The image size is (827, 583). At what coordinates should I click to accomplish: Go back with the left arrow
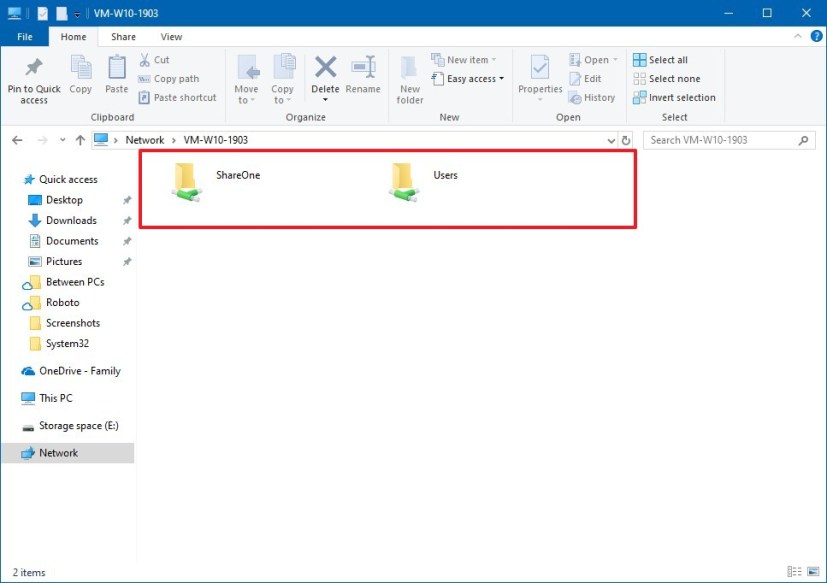[17, 140]
